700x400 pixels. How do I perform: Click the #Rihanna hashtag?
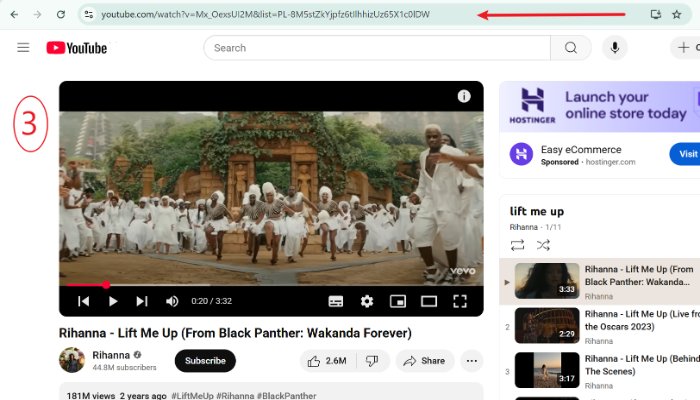pyautogui.click(x=235, y=396)
